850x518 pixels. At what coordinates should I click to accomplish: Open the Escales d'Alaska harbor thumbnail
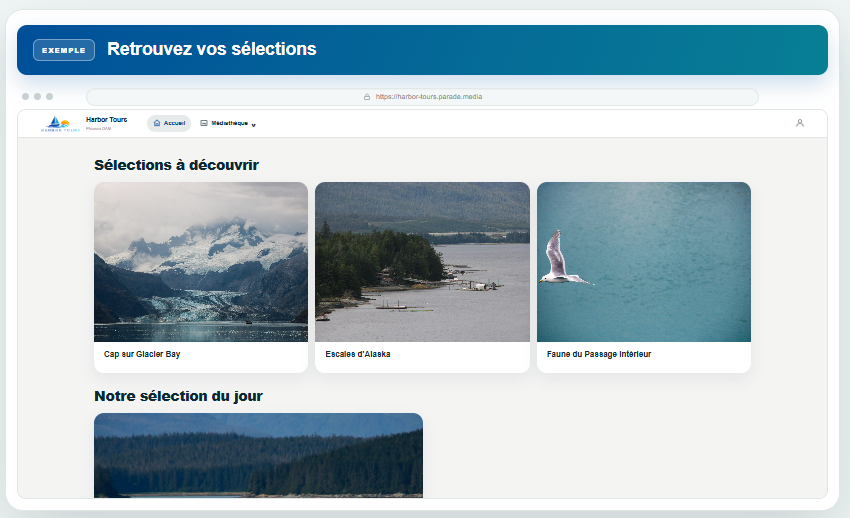pos(422,262)
